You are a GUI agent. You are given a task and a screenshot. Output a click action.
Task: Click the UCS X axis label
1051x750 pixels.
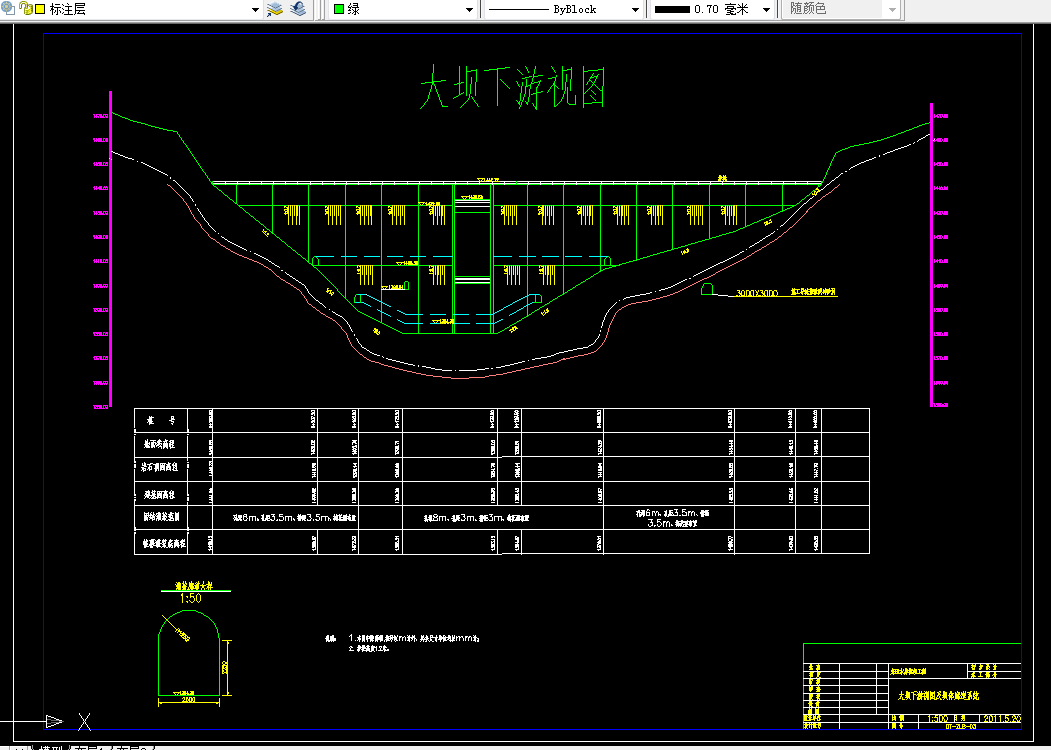pos(84,722)
